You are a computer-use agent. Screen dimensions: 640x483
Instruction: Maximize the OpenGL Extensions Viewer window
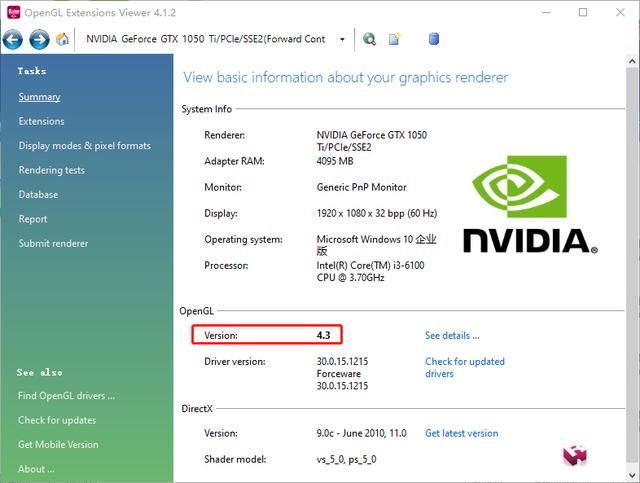pos(583,12)
